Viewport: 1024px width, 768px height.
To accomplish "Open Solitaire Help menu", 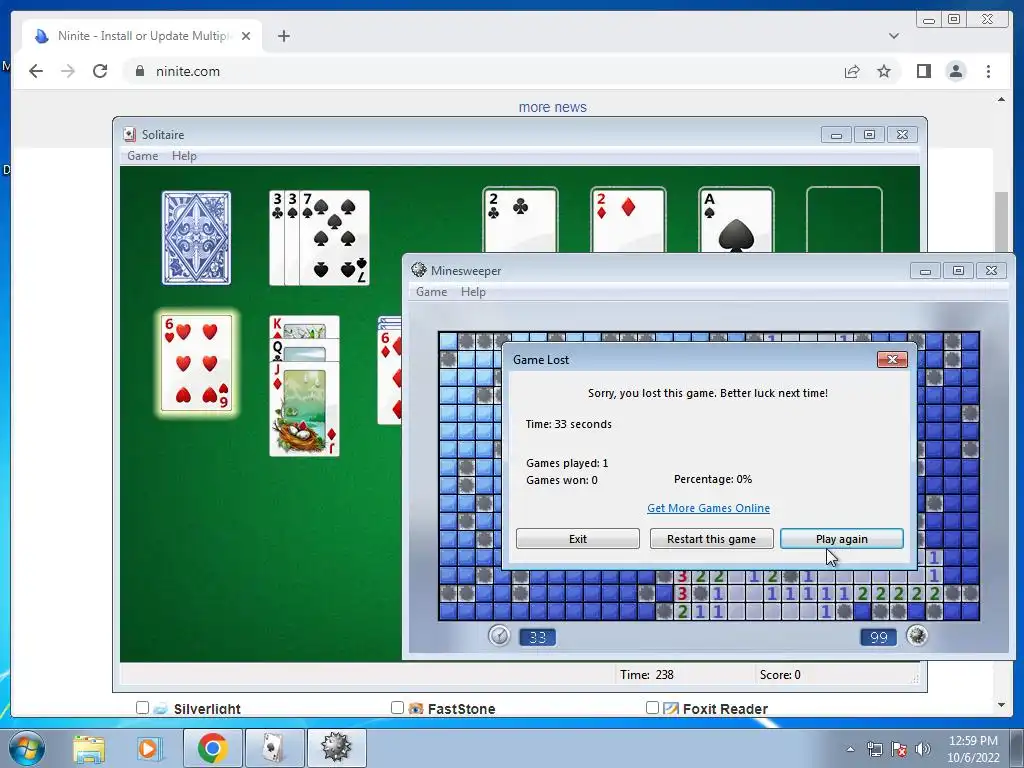I will point(184,156).
